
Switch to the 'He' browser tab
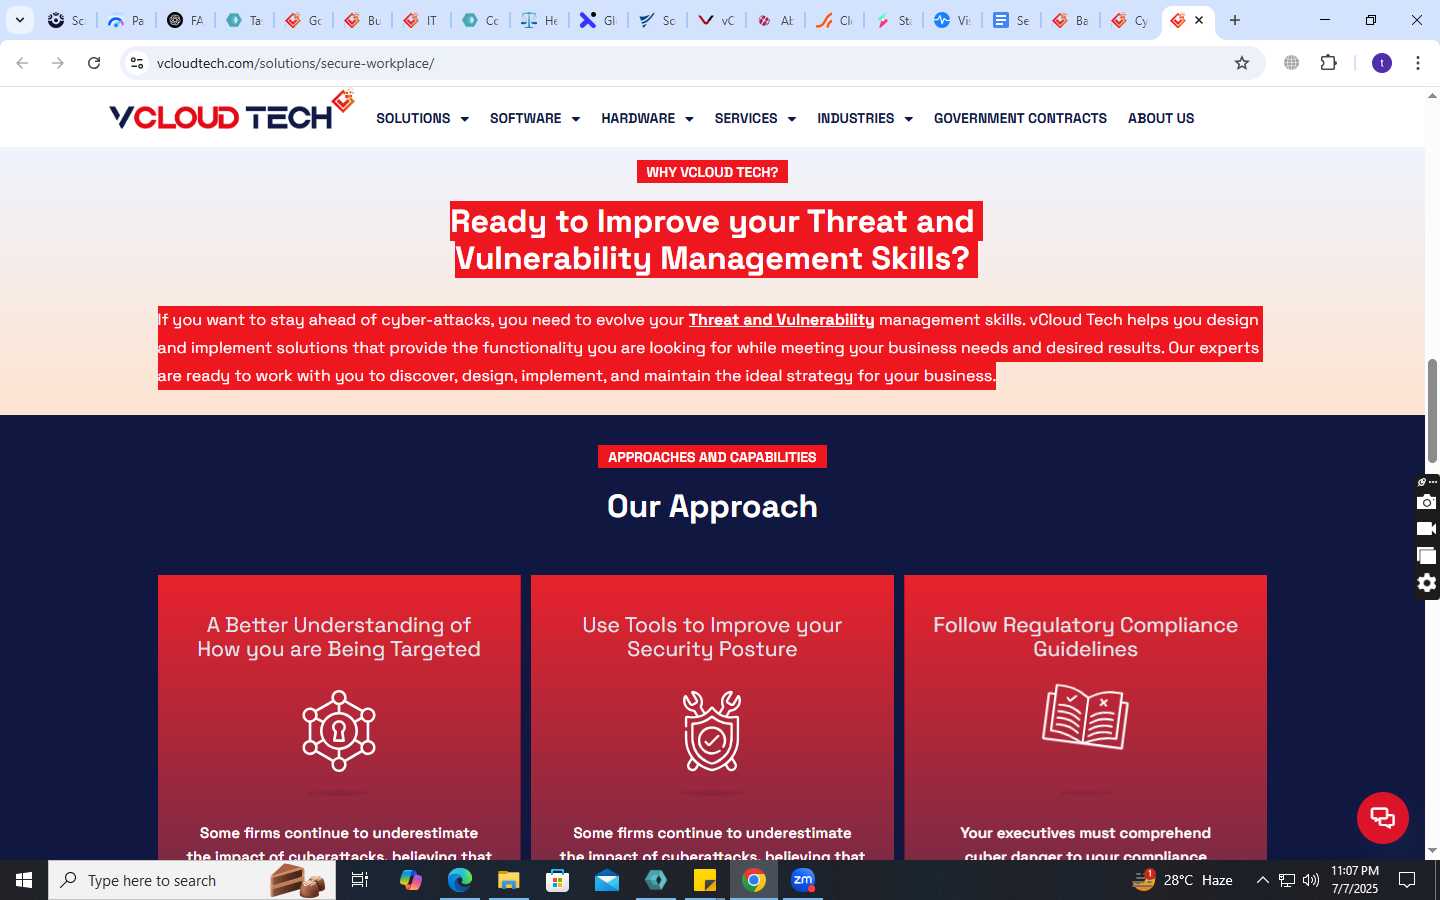tap(539, 20)
